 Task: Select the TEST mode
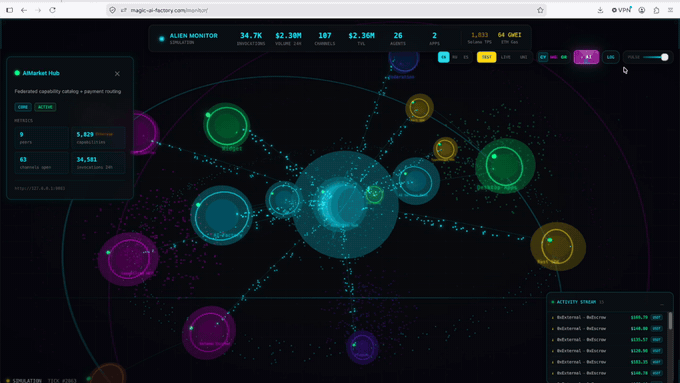coord(487,57)
